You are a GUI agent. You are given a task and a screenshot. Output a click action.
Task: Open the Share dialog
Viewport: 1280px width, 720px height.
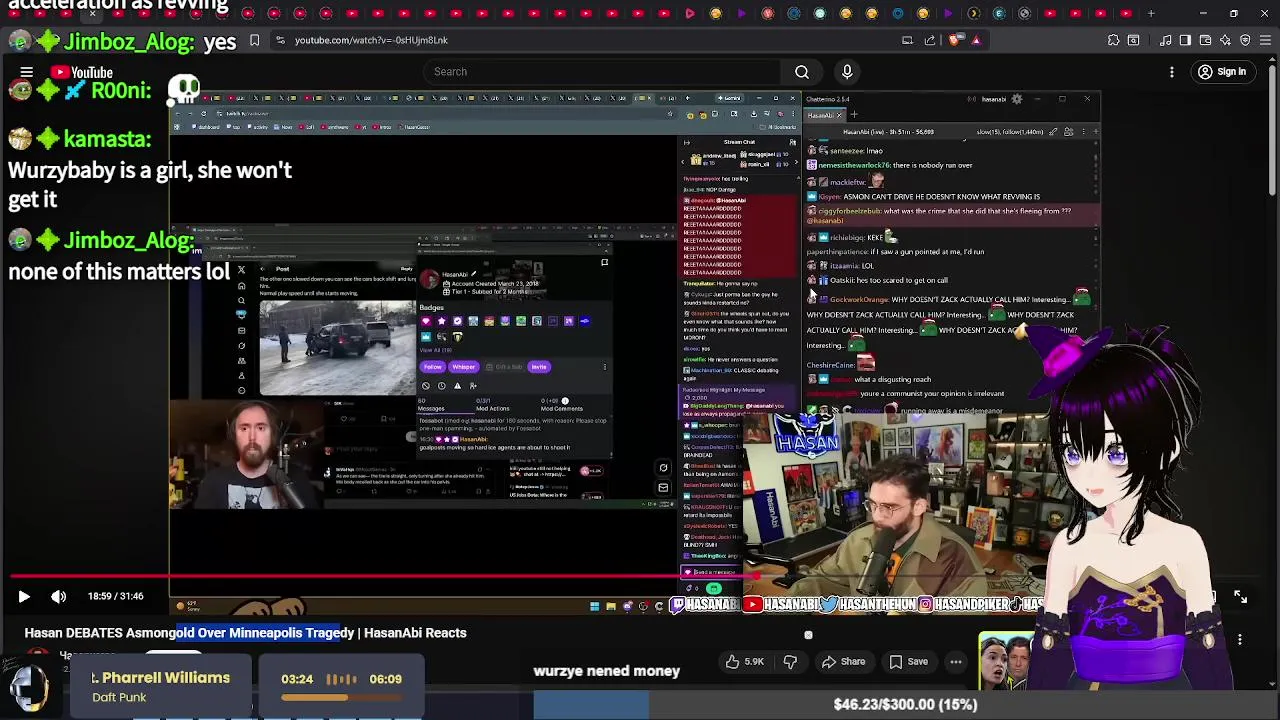coord(843,662)
